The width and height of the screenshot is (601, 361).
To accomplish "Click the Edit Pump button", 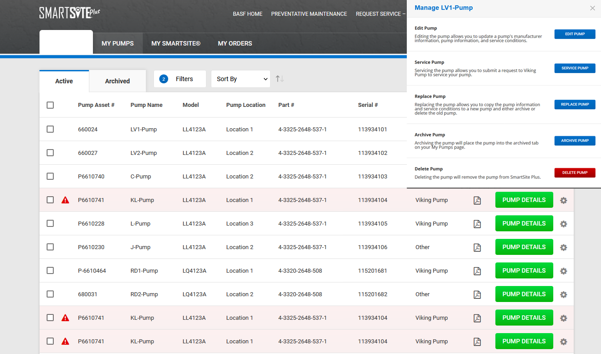I will [575, 34].
